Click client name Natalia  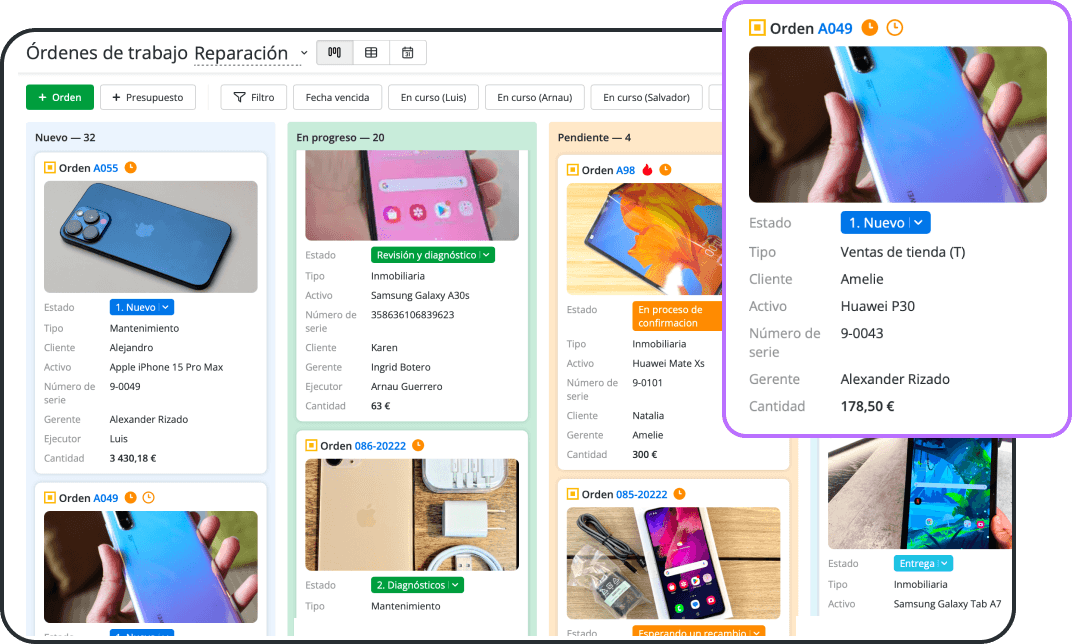pyautogui.click(x=648, y=416)
